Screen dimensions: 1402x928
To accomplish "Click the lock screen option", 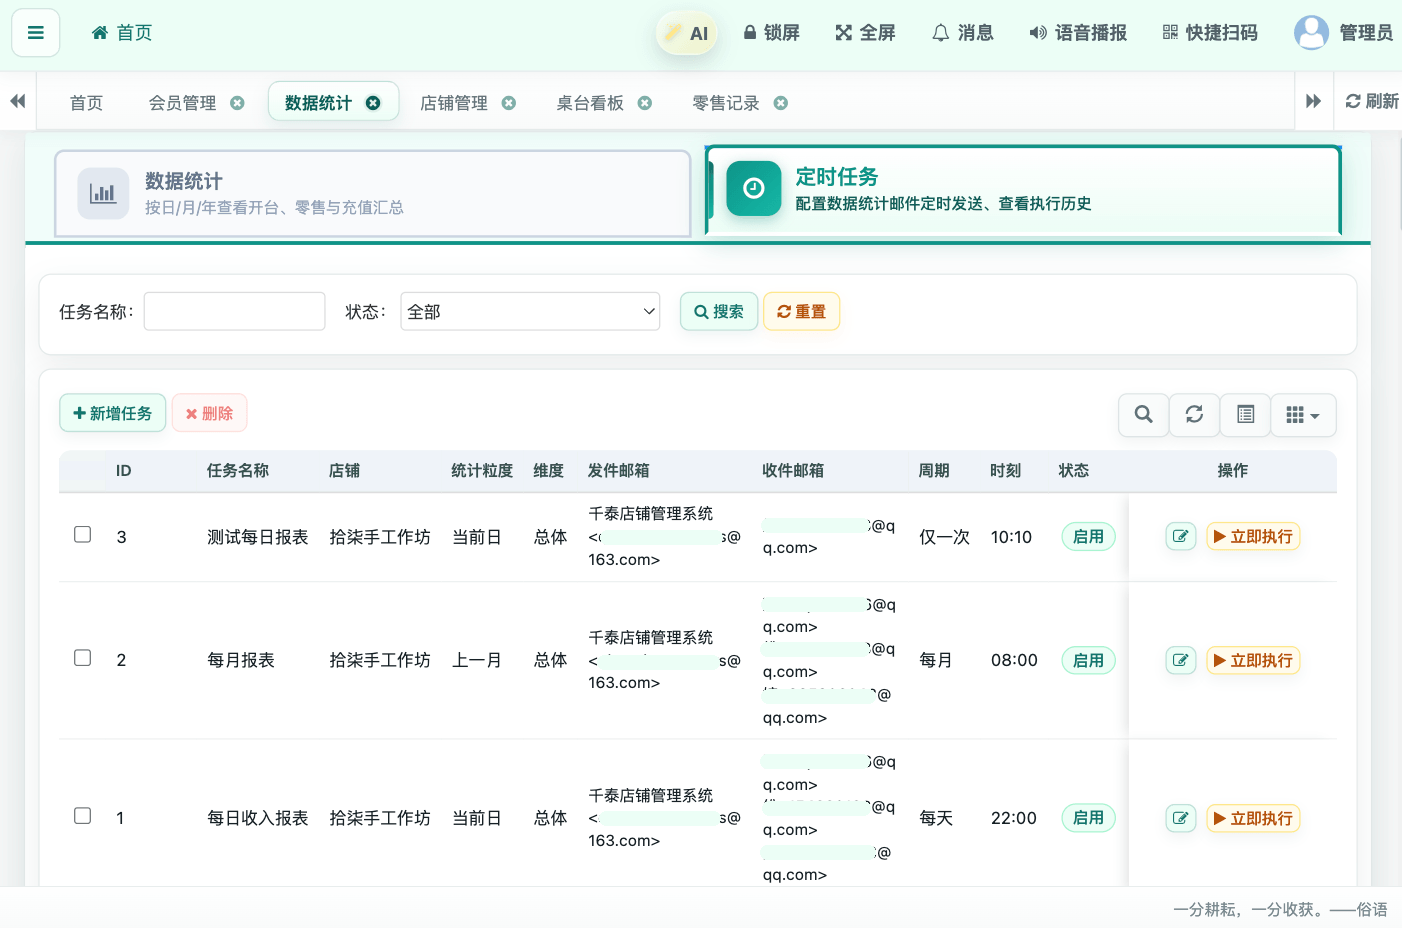I will click(772, 33).
